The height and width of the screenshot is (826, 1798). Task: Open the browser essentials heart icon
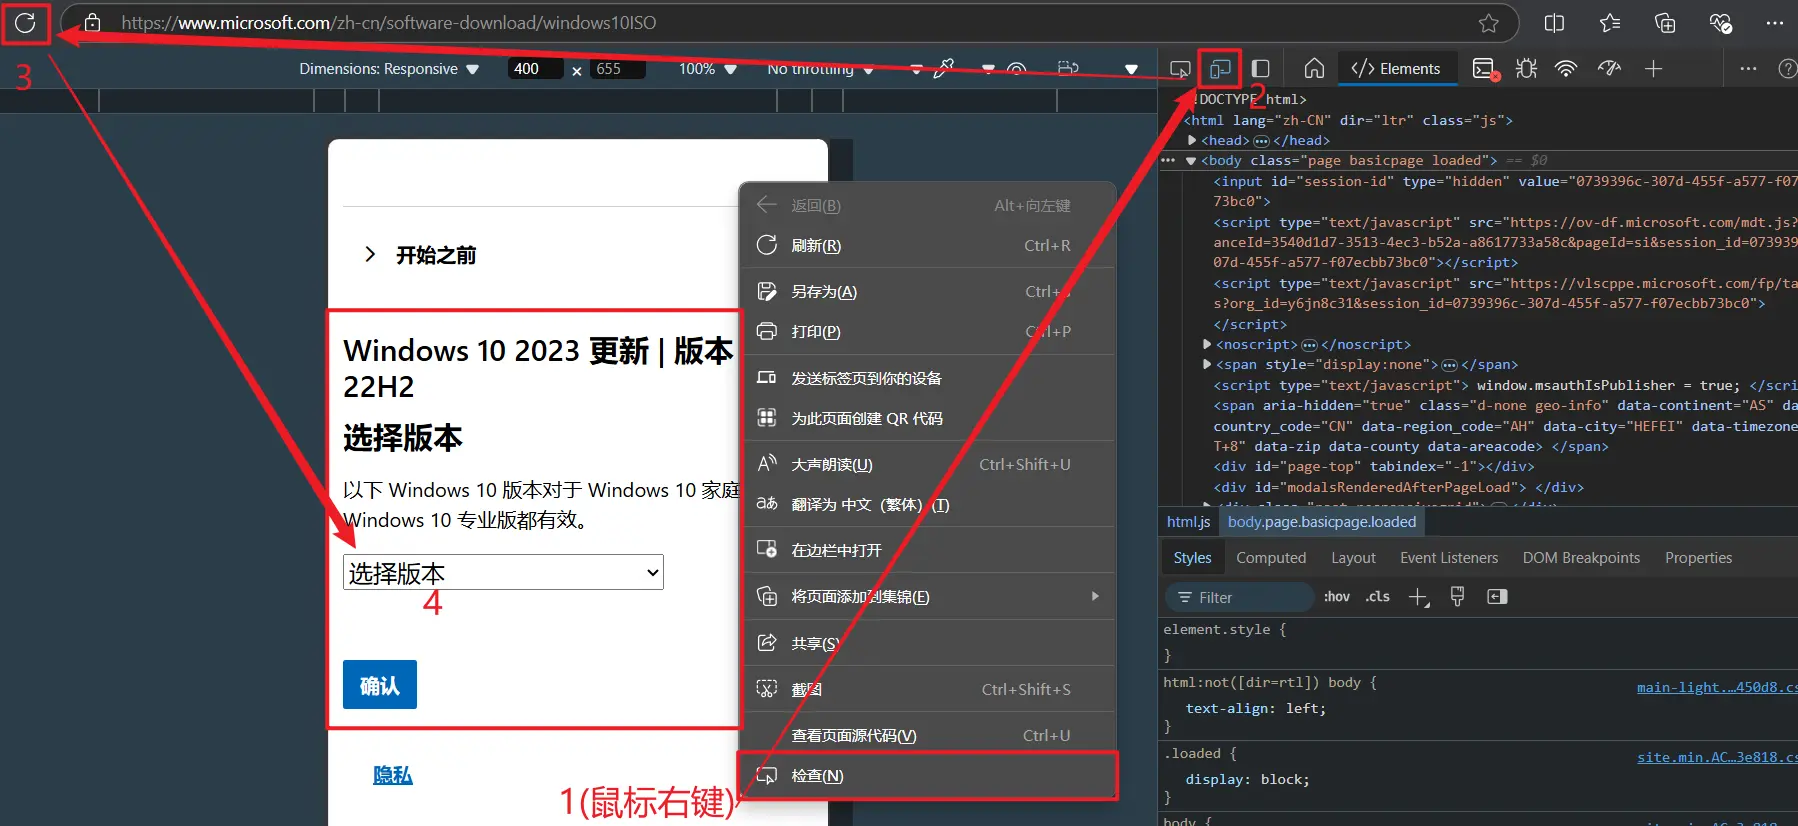tap(1720, 23)
